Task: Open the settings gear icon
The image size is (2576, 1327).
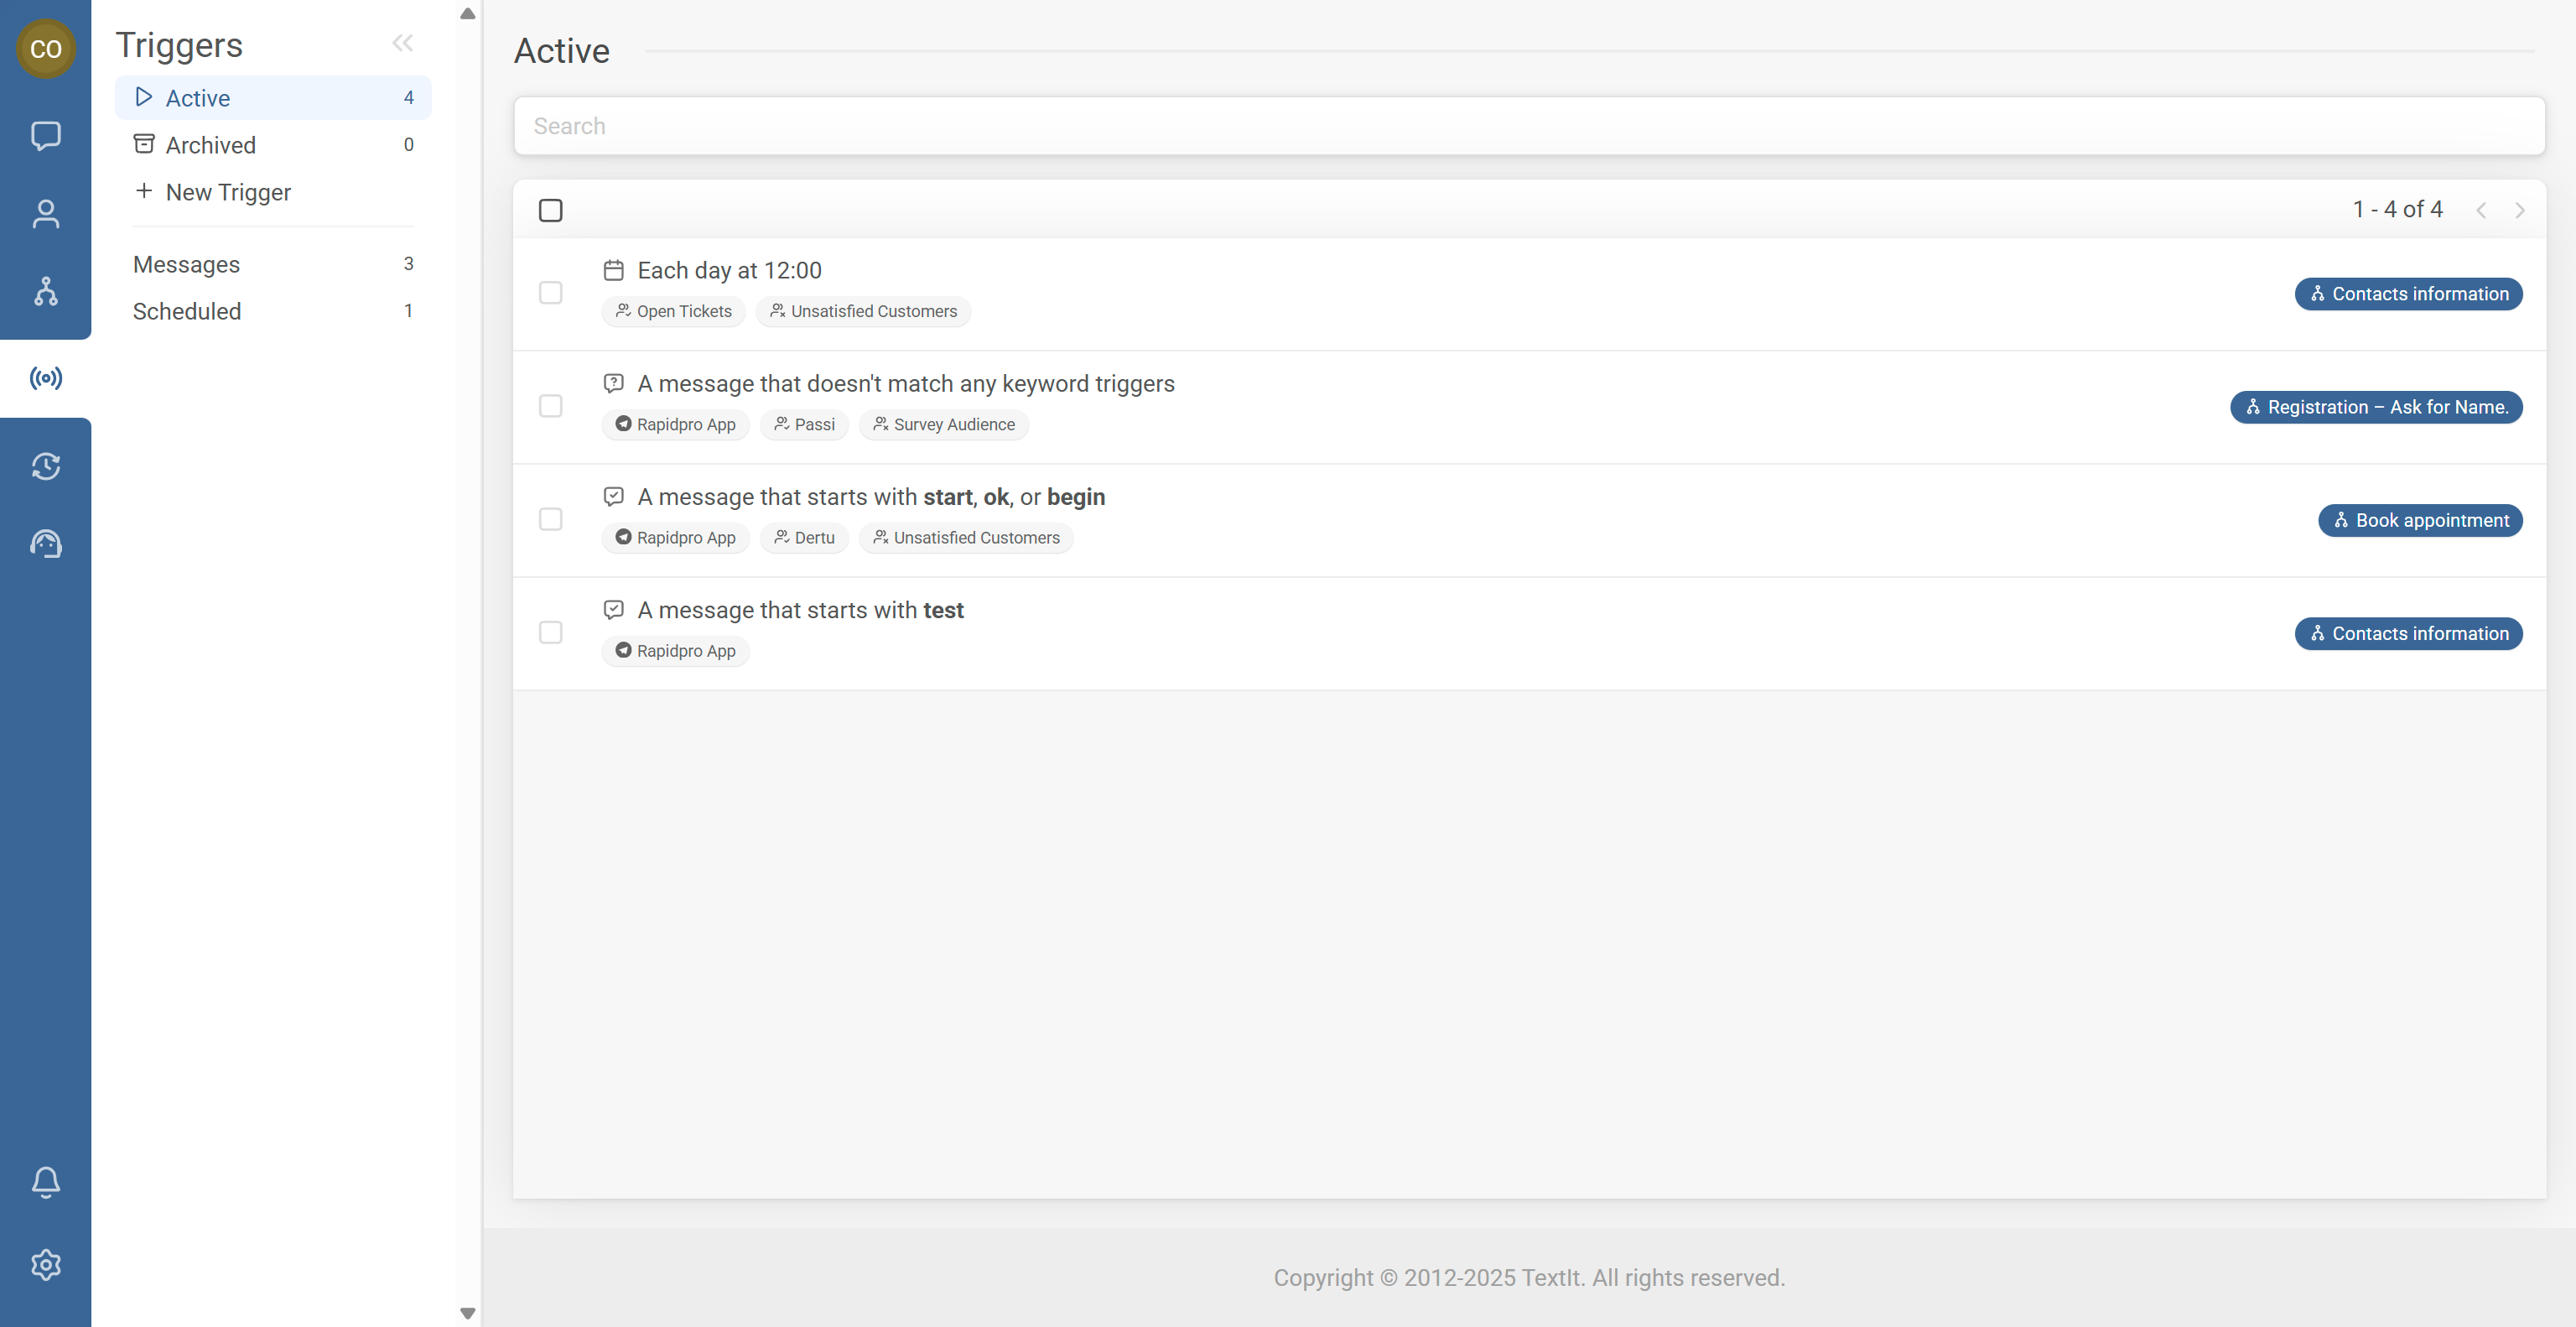Action: coord(45,1265)
